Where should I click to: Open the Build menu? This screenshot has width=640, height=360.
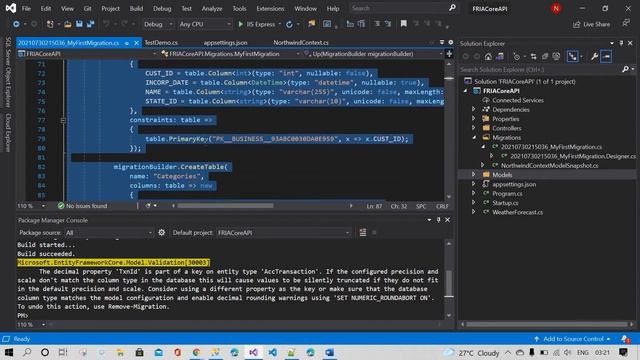[x=136, y=8]
